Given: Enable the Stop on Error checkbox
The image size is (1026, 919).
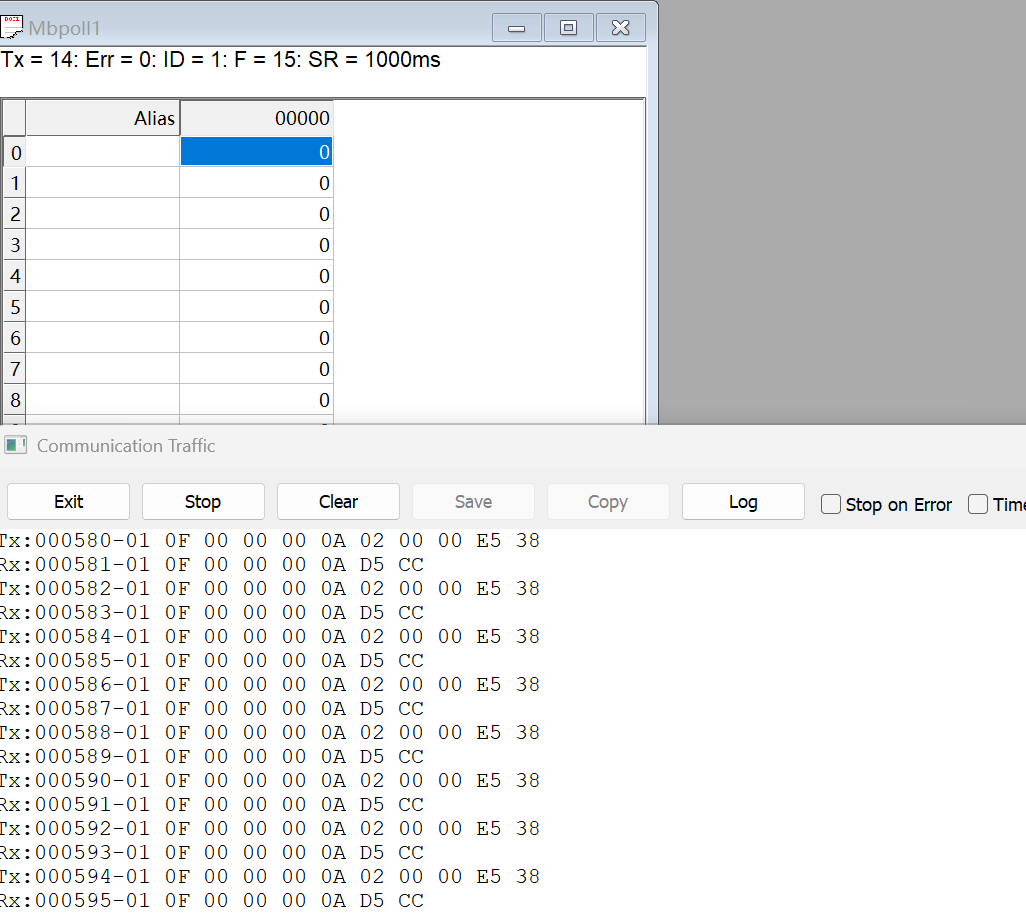Looking at the screenshot, I should [831, 505].
